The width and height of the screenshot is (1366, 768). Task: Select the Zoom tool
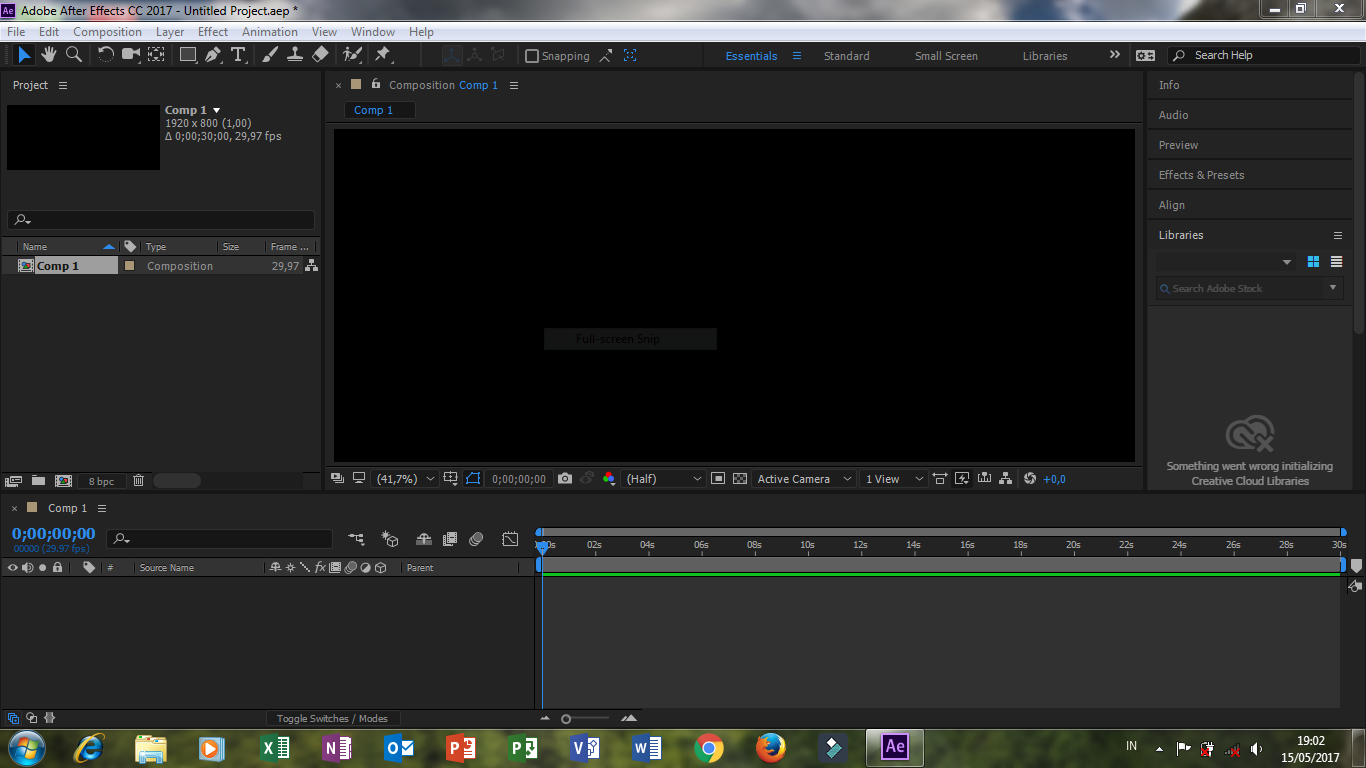pyautogui.click(x=73, y=55)
